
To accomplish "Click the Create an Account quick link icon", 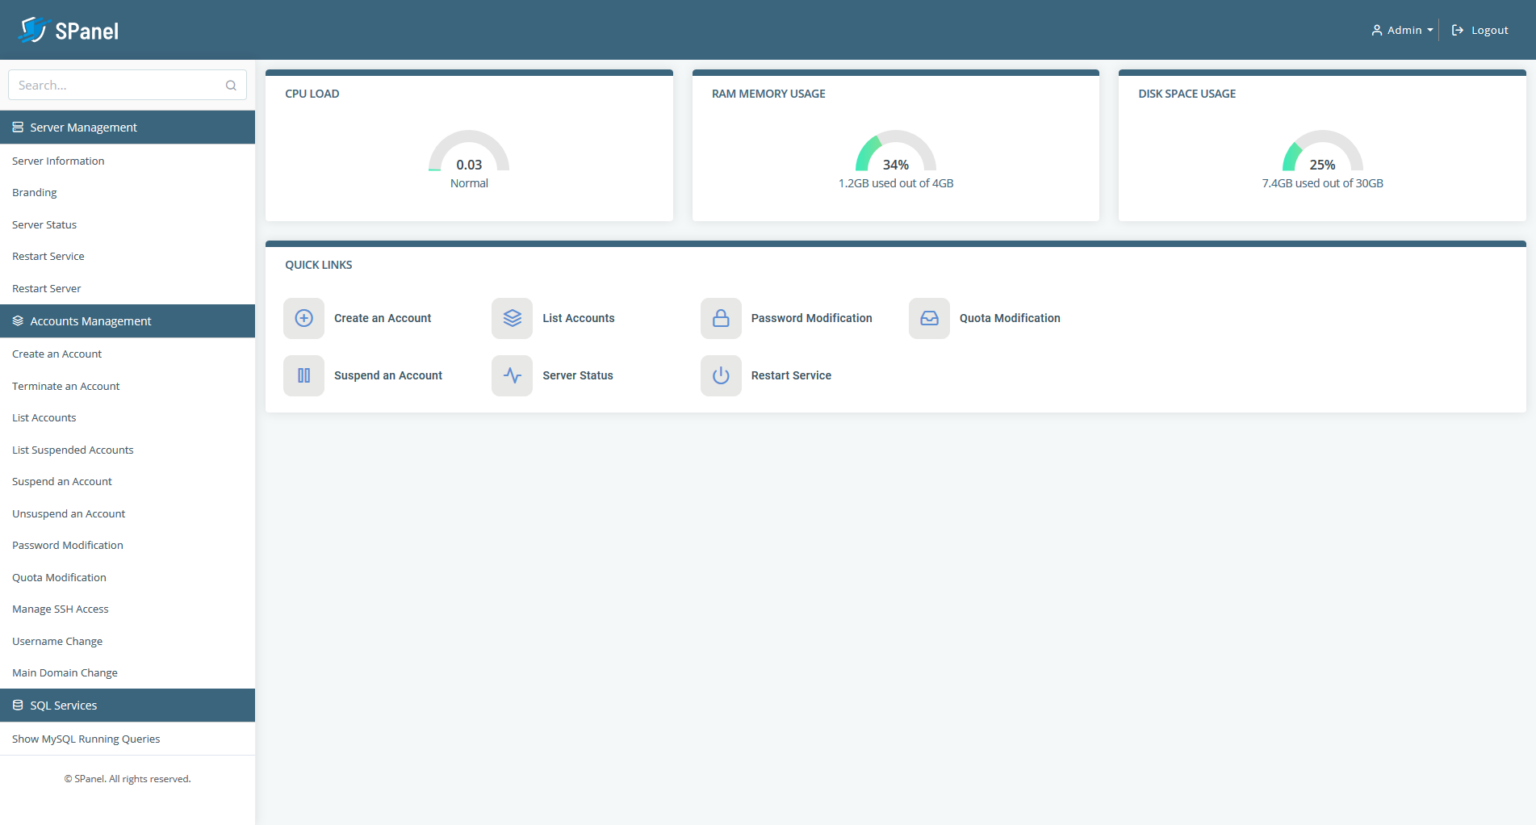I will tap(303, 318).
